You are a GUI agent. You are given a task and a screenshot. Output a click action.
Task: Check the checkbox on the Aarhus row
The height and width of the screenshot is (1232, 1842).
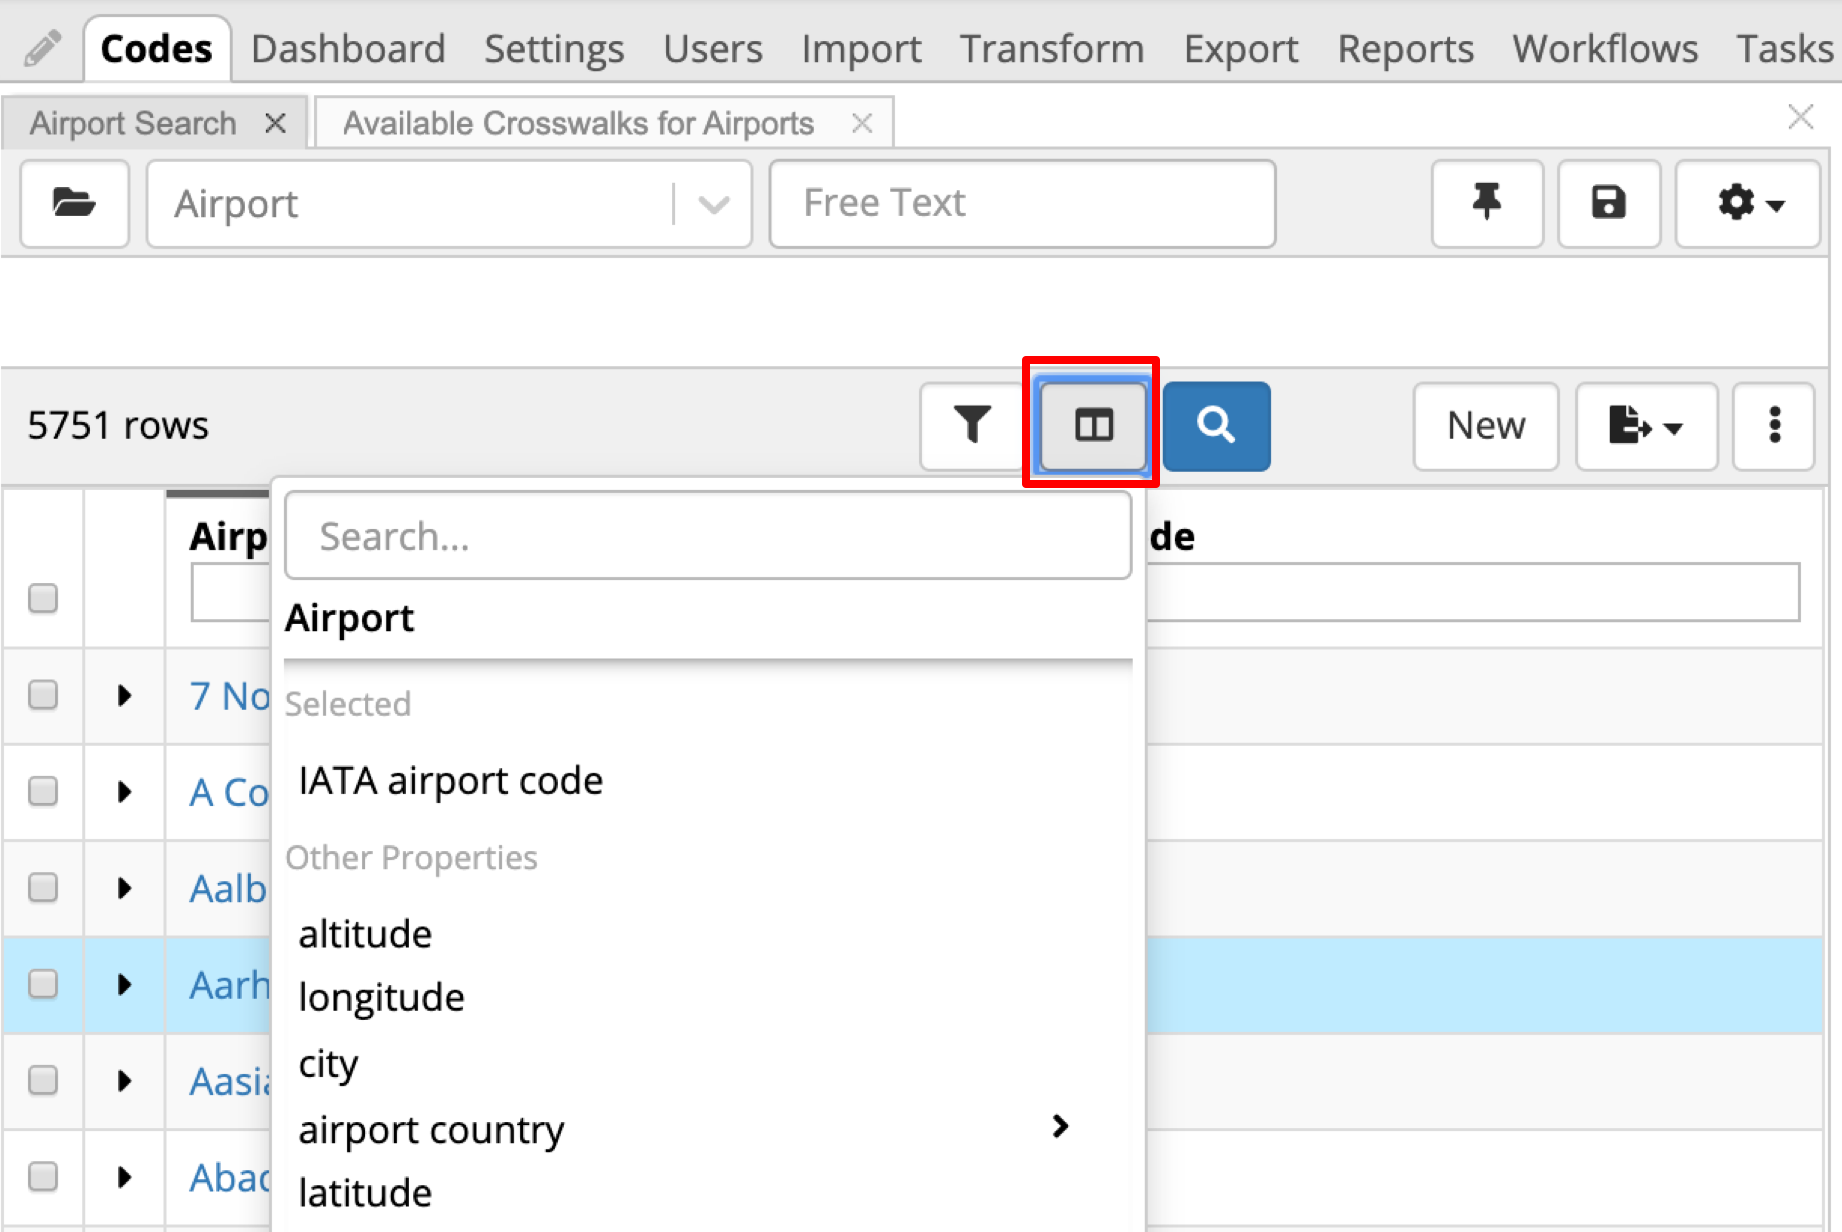[42, 985]
